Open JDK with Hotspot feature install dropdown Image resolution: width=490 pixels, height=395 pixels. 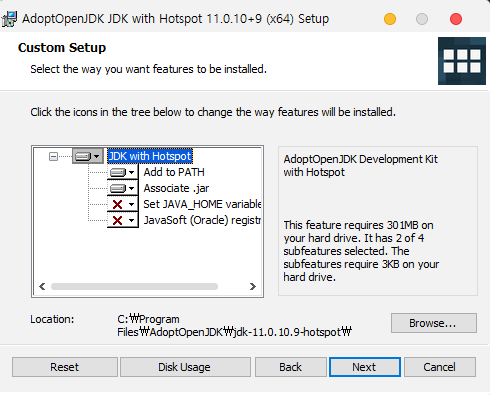point(88,156)
